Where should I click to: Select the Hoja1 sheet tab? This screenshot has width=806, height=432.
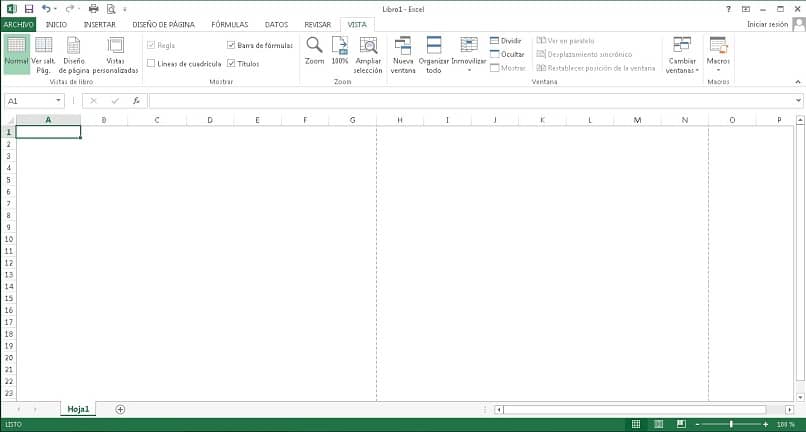click(x=78, y=409)
